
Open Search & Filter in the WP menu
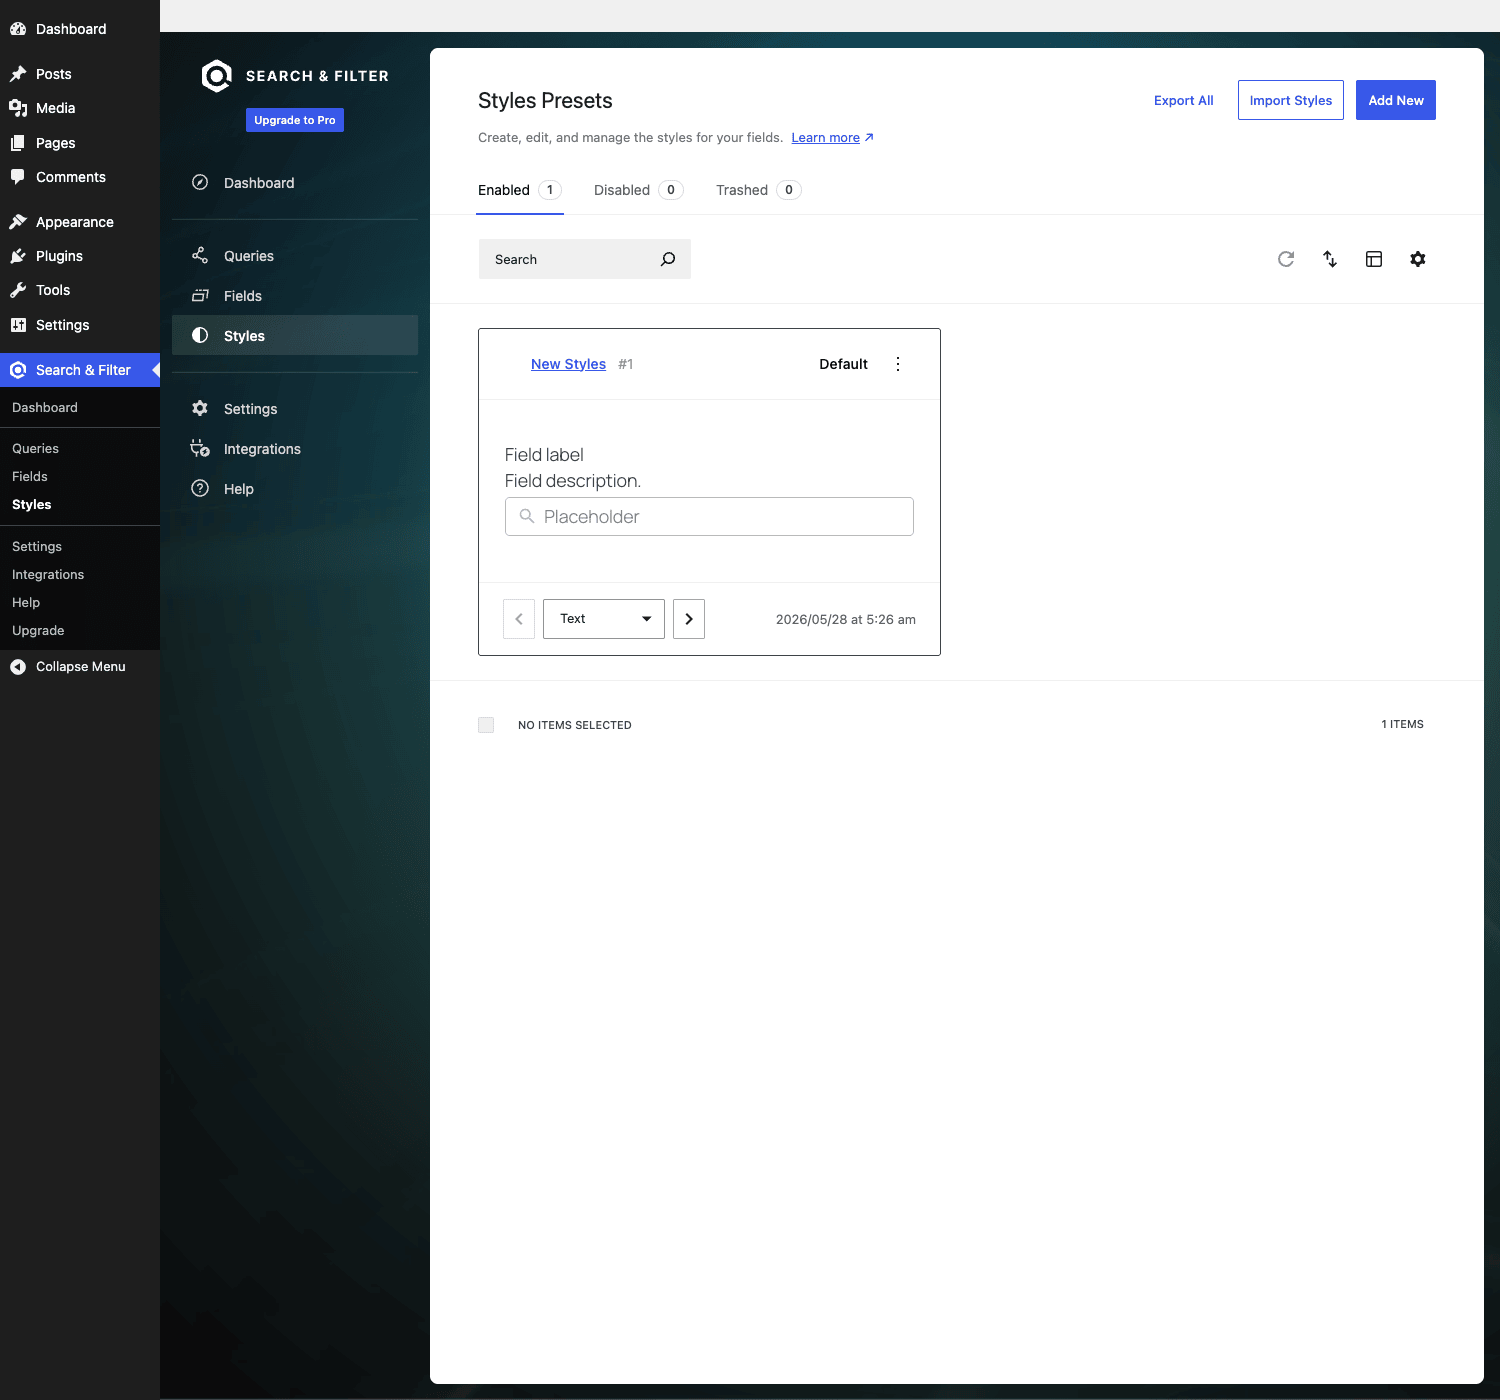click(x=80, y=370)
